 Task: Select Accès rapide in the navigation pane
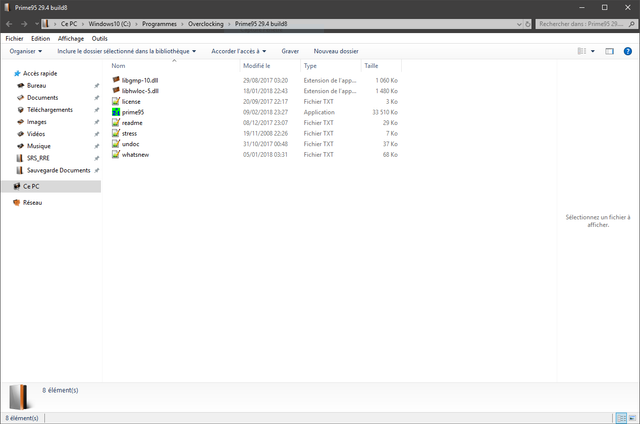[x=40, y=73]
